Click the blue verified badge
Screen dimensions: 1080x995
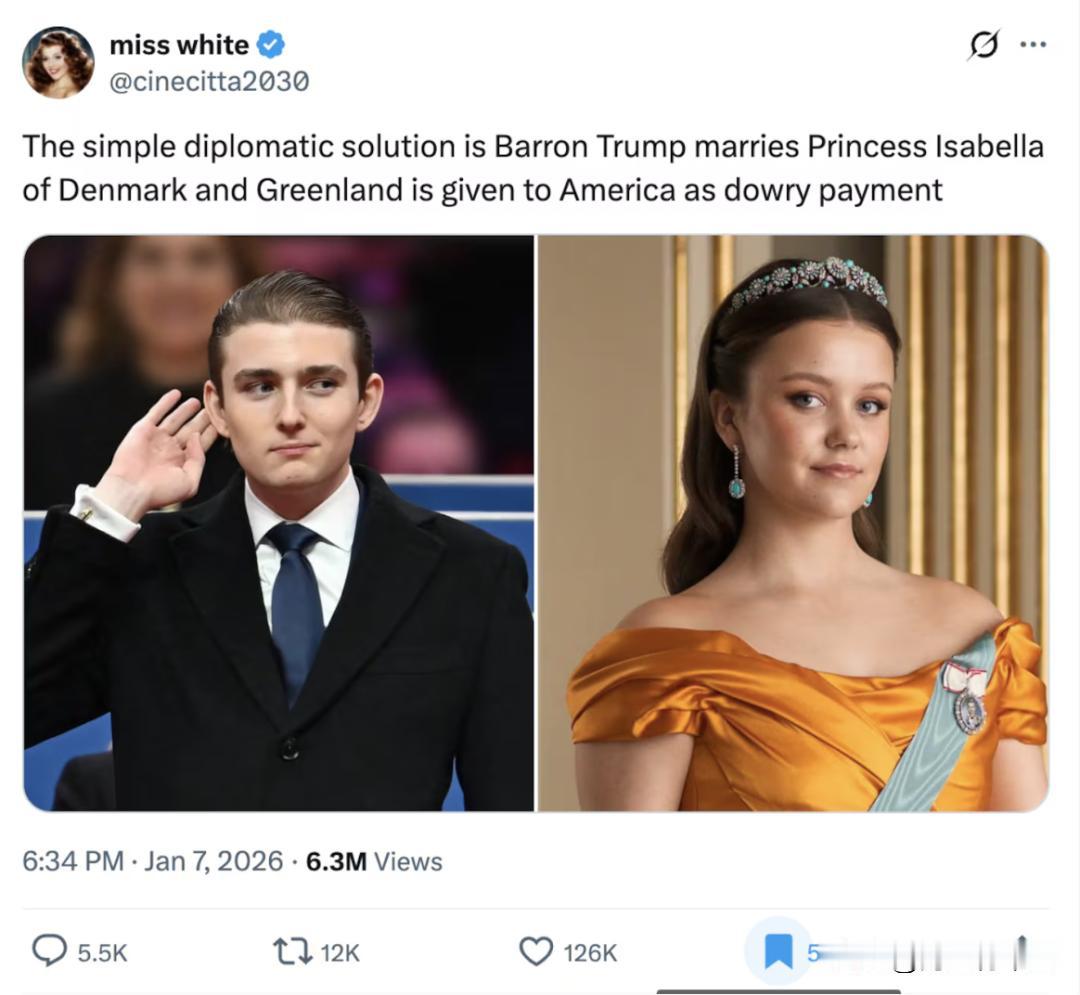[x=271, y=45]
